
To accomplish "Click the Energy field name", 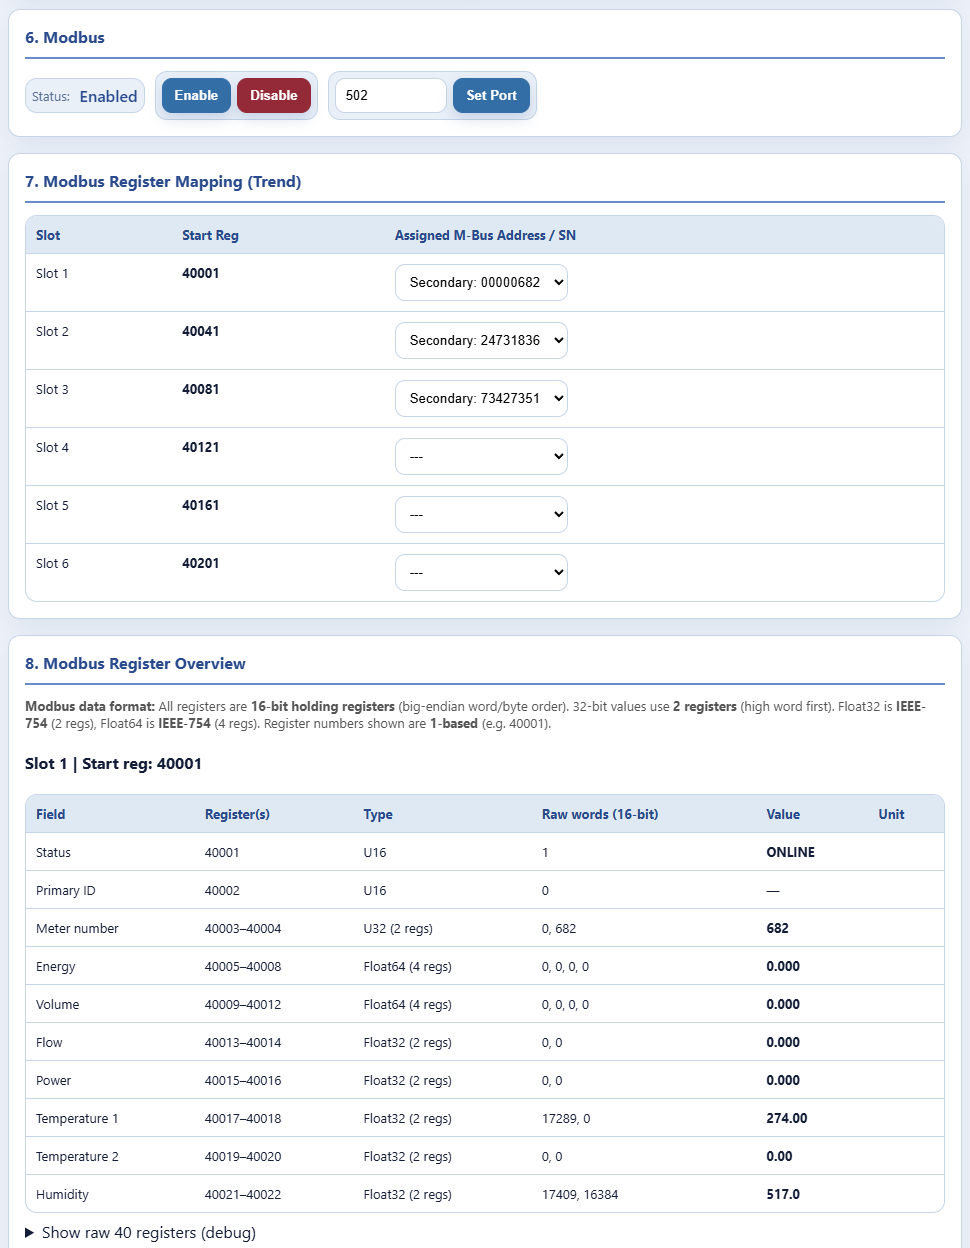I will (55, 966).
